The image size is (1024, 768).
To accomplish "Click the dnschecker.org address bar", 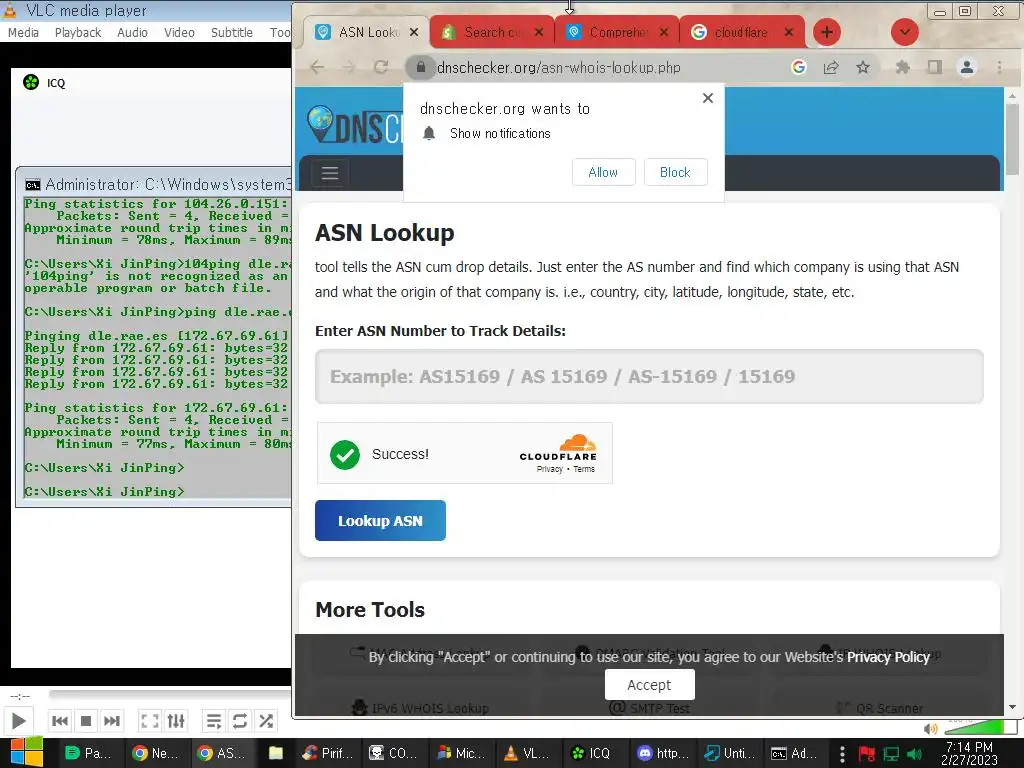I will tap(558, 68).
